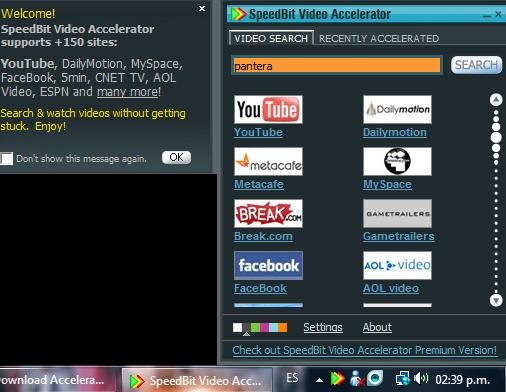Open the Premium Version promotion link
Viewport: 506px width, 392px height.
coord(365,350)
